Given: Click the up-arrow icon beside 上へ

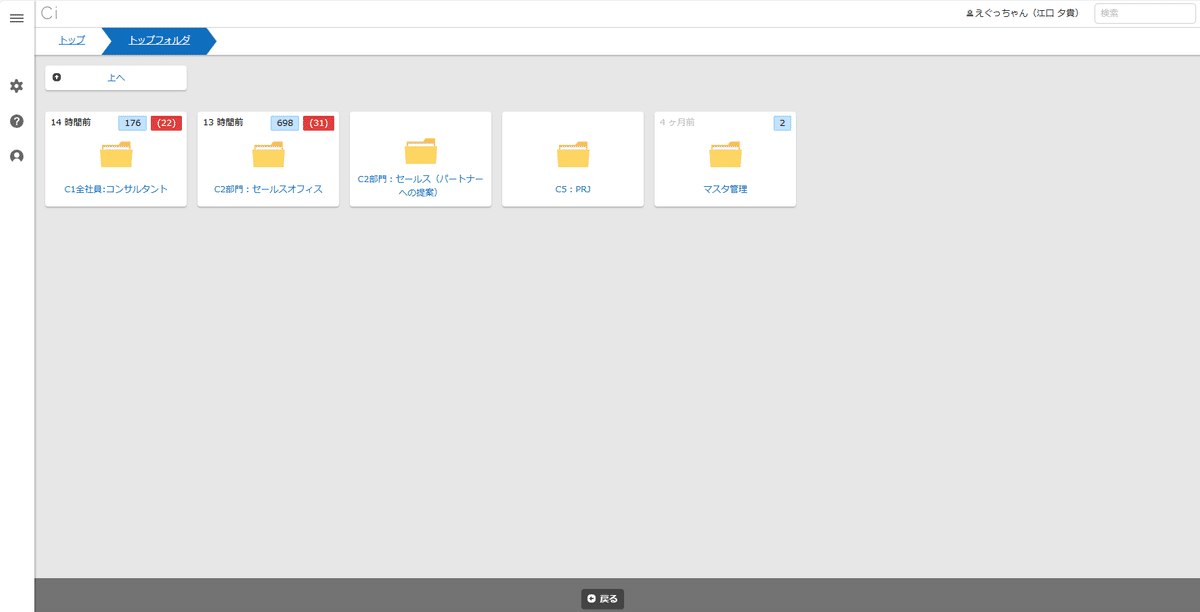Looking at the screenshot, I should [57, 77].
